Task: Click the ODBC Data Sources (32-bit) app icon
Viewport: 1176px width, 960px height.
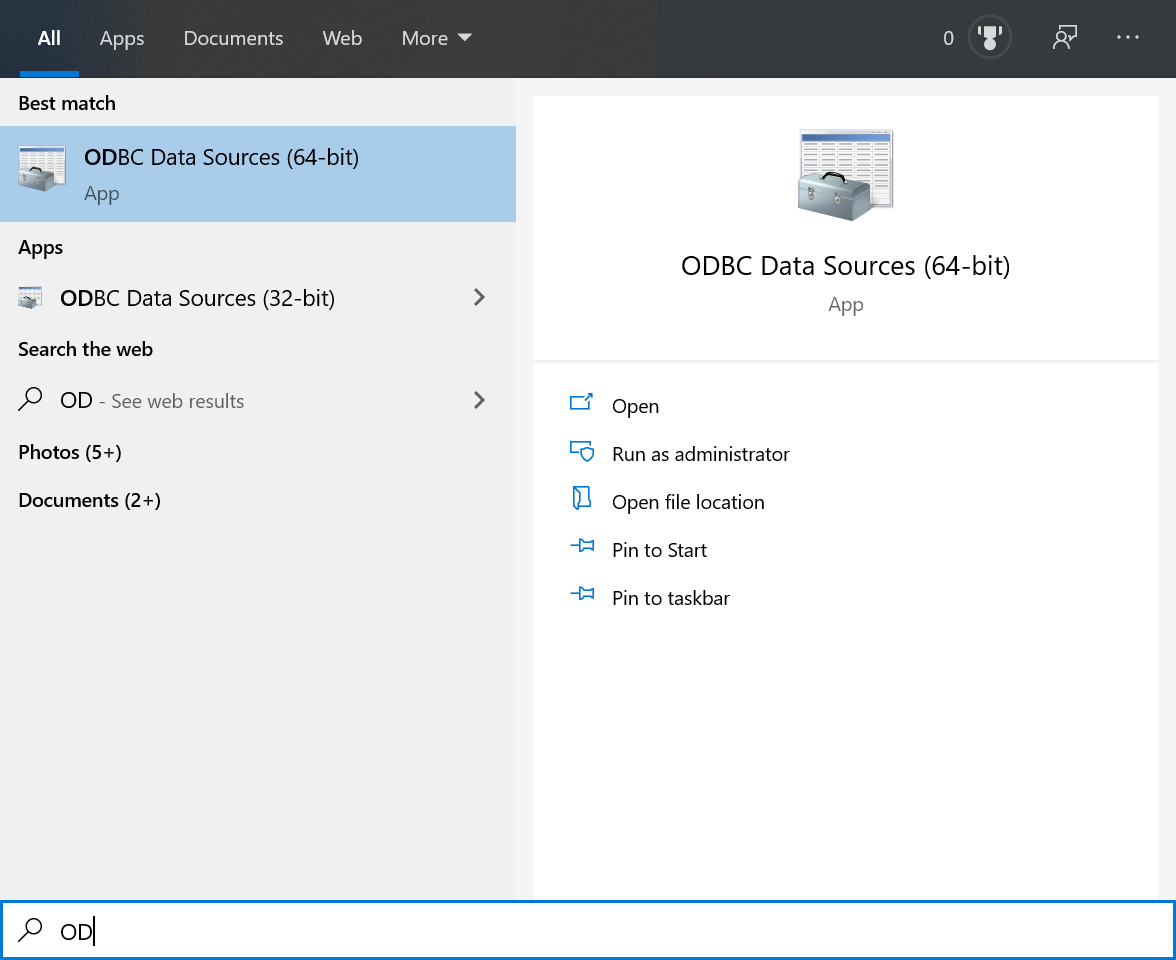Action: coord(30,297)
